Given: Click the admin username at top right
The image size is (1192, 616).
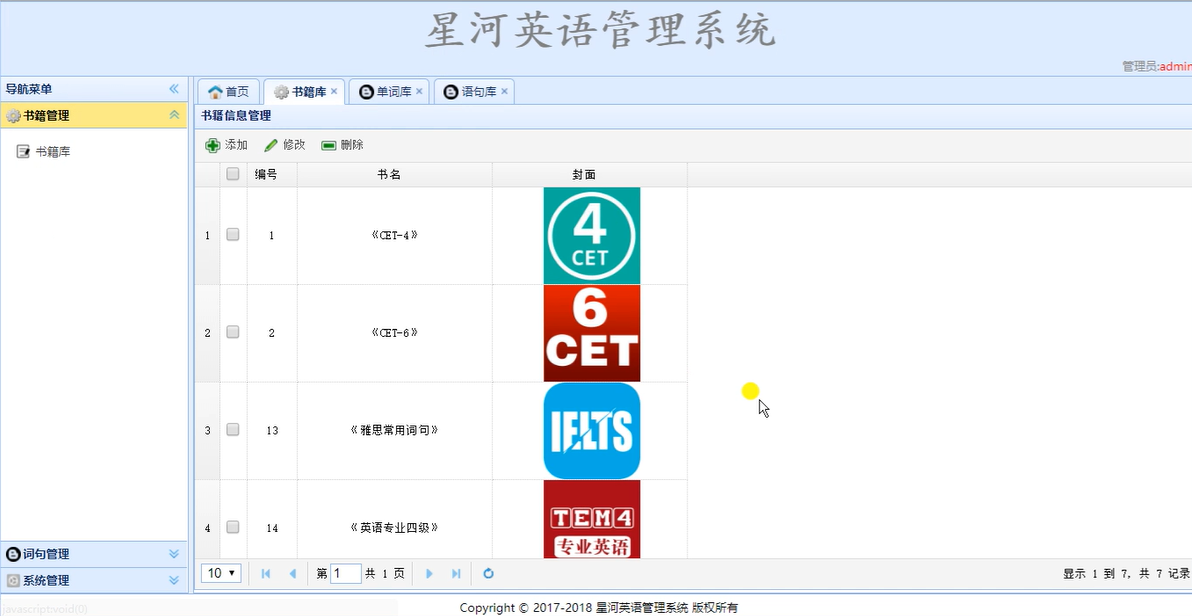Looking at the screenshot, I should tap(1175, 66).
